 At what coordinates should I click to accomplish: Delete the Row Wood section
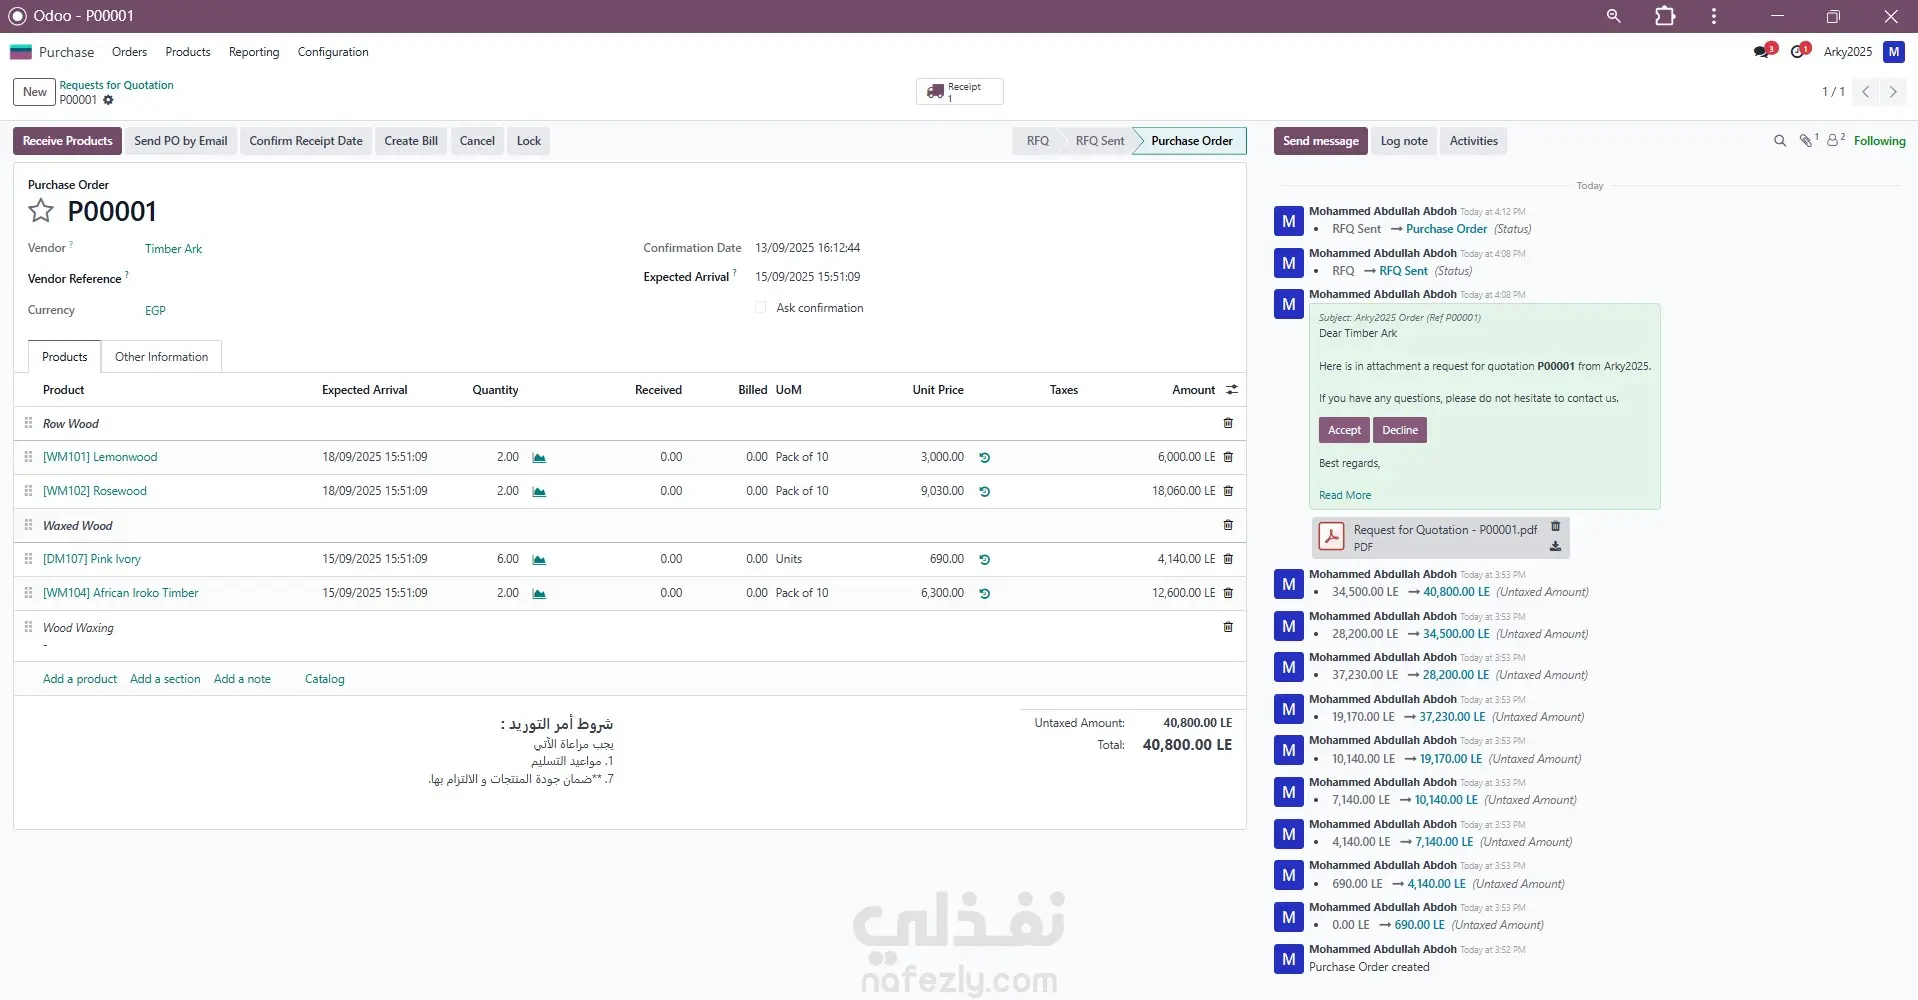coord(1228,423)
